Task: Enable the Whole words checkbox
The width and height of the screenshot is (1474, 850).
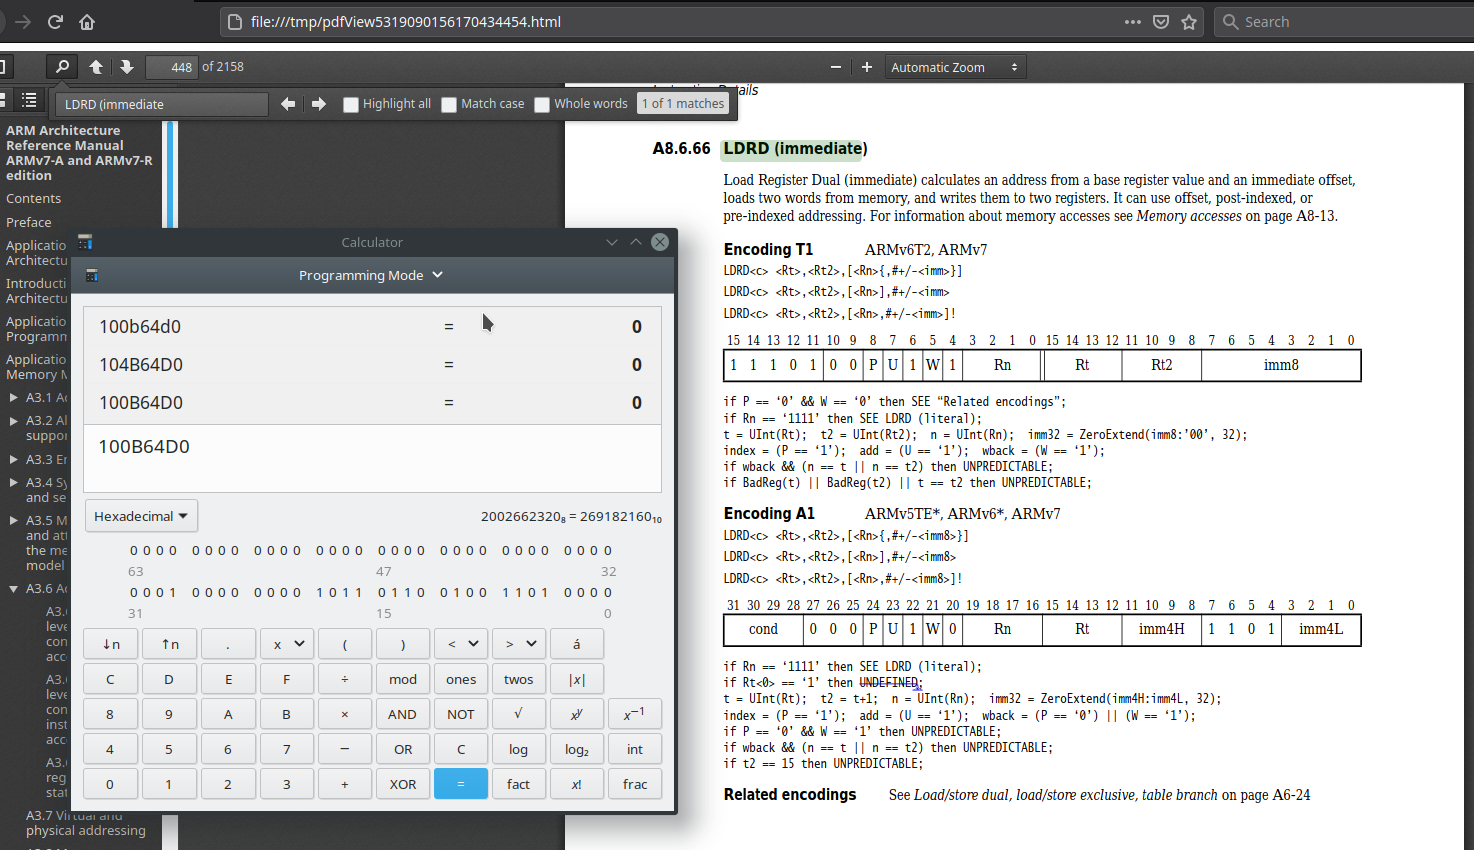Action: coord(542,104)
